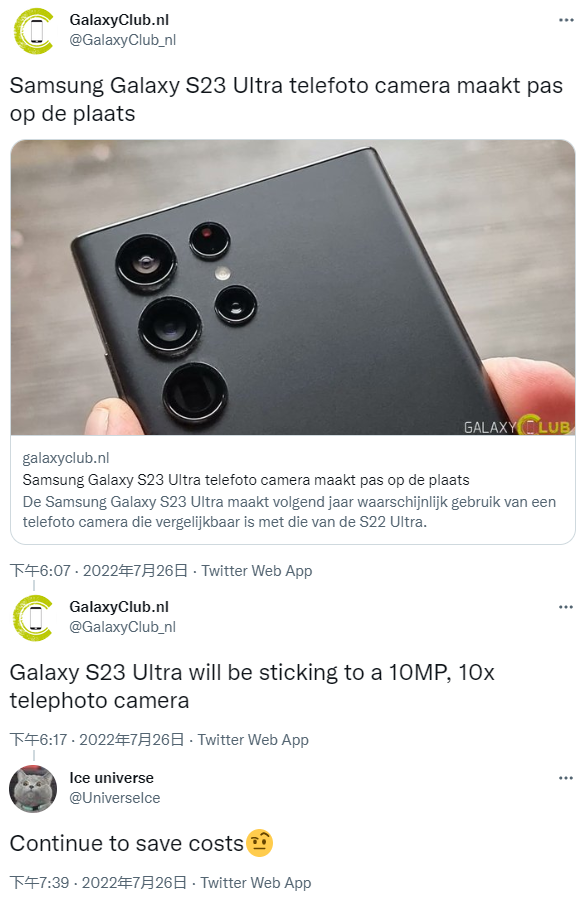Open the 下午6:07 timestamp of the first tweet
This screenshot has height=900, width=586.
point(99,571)
